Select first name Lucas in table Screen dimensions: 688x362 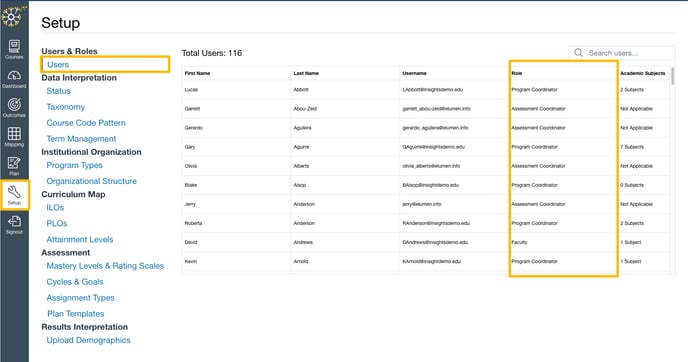pyautogui.click(x=191, y=90)
